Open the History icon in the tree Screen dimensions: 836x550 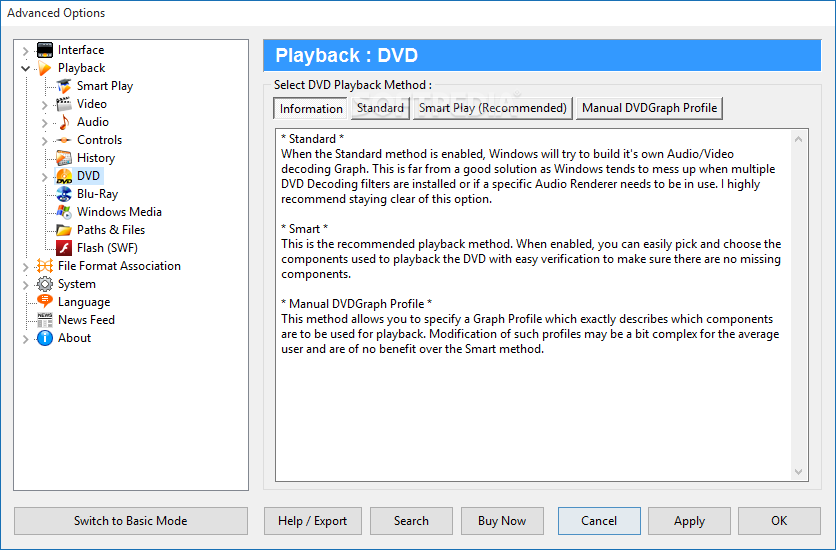tap(64, 158)
